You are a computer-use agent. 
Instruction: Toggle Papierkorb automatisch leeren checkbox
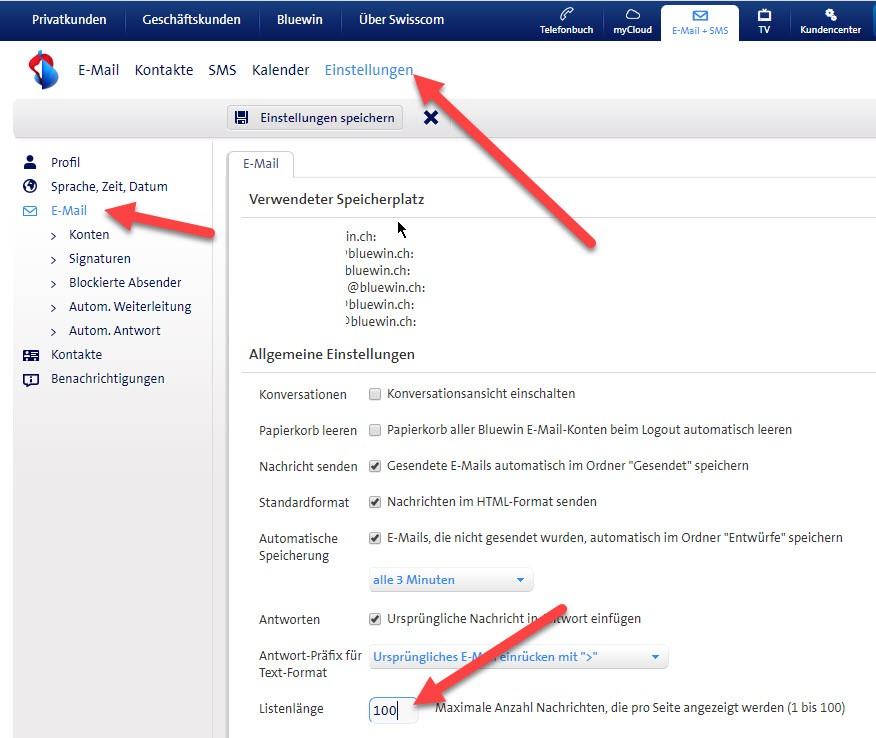[375, 430]
